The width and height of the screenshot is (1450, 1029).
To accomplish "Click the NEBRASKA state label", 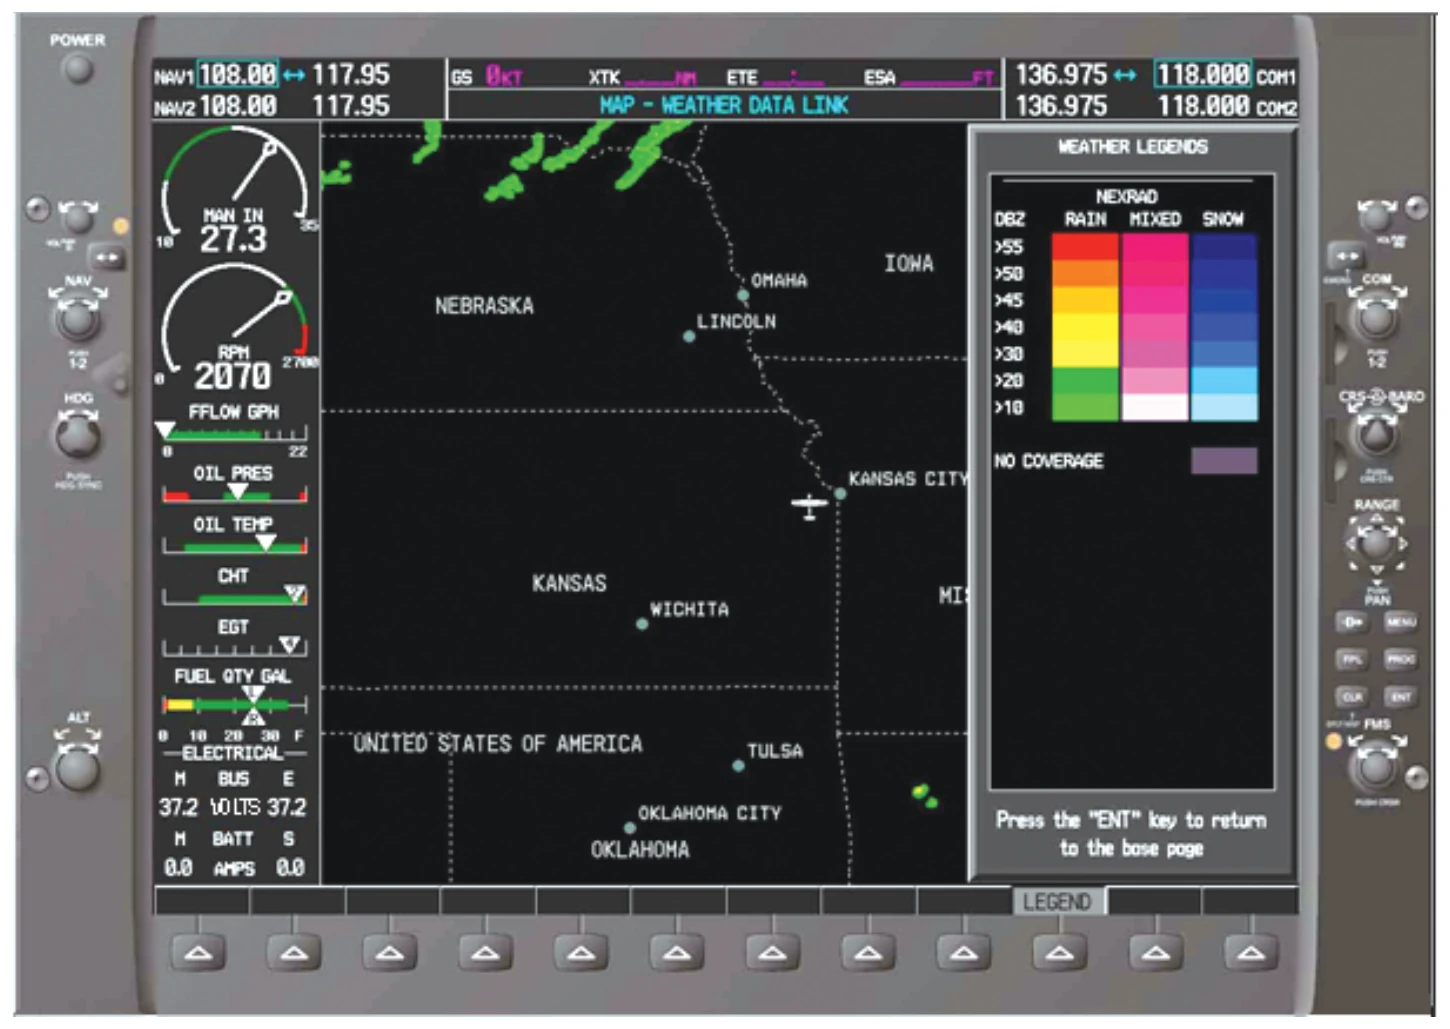I will tap(484, 306).
